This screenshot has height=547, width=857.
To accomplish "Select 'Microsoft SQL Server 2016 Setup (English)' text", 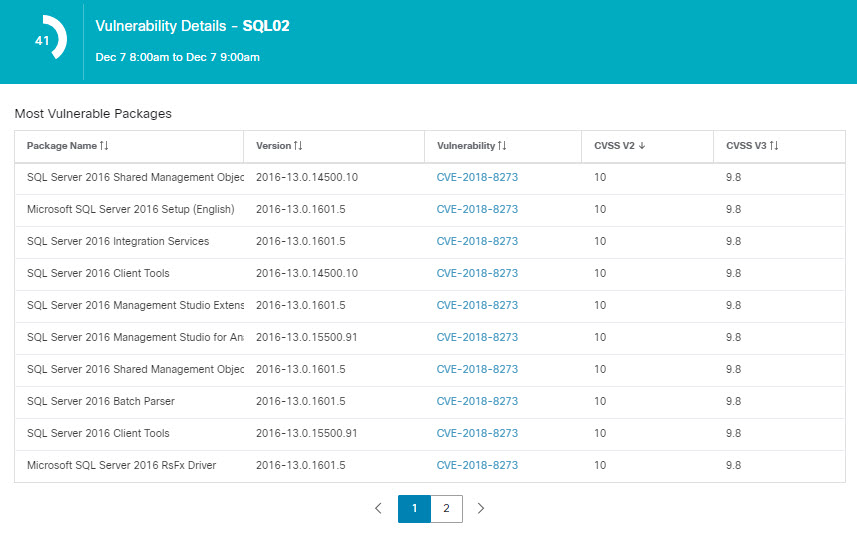I will point(131,209).
